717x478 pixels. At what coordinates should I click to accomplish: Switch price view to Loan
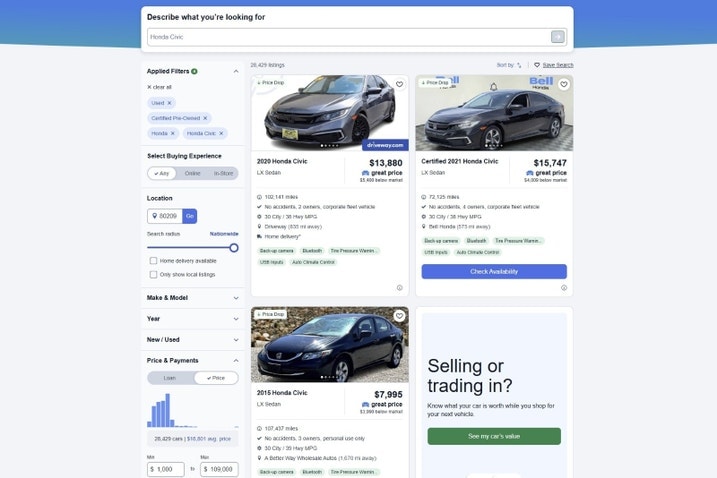click(170, 378)
